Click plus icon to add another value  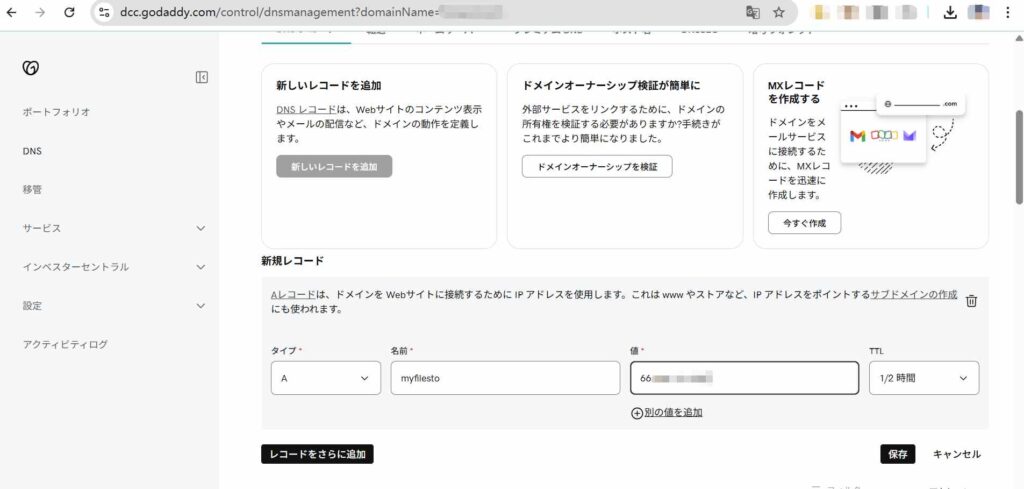click(637, 413)
